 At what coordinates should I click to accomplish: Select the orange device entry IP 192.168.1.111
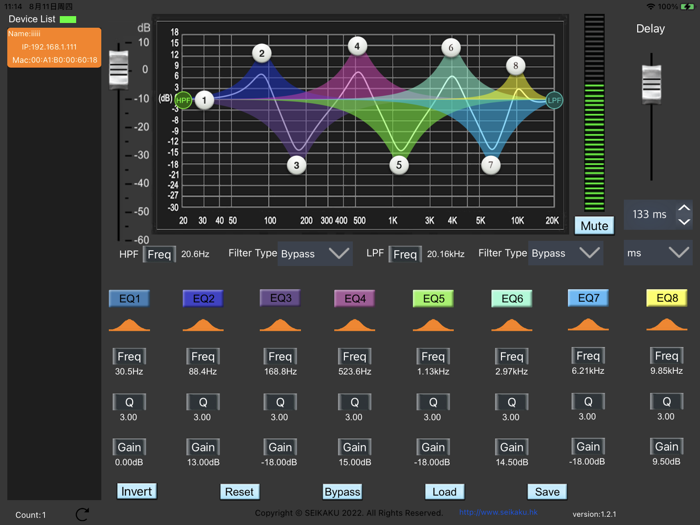[54, 47]
